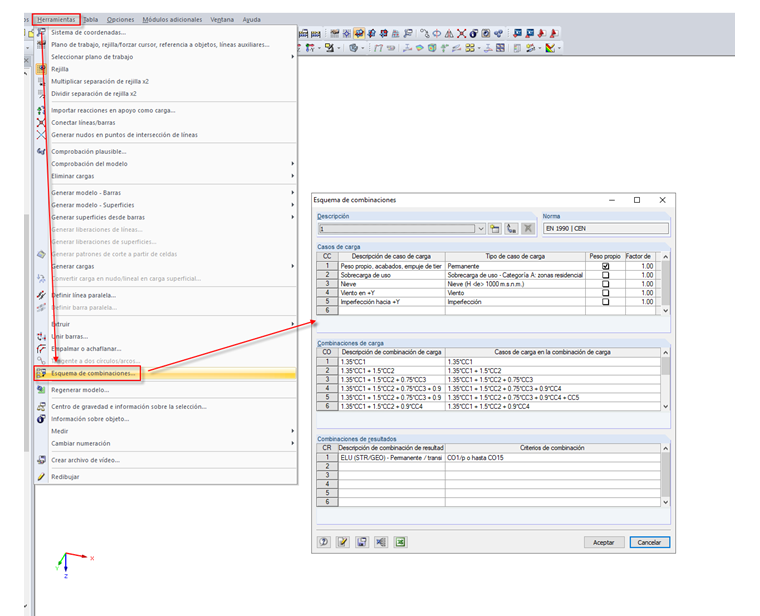Click the Redibujar pencil icon
This screenshot has height=616, width=760.
(x=42, y=477)
